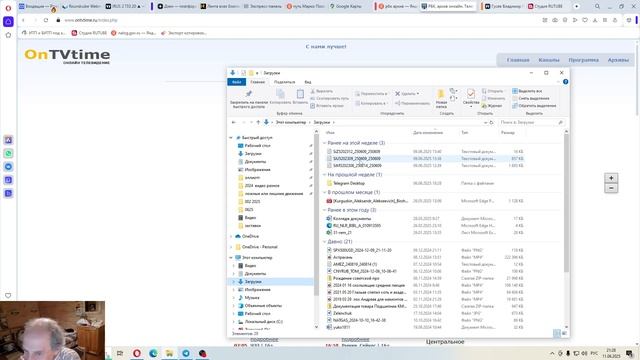Open 3D Objects folder in tree
Viewport: 640px width, 360px height.
(263, 306)
